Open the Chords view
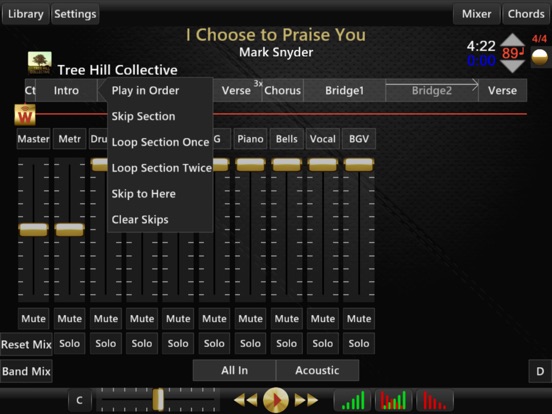 click(x=526, y=14)
